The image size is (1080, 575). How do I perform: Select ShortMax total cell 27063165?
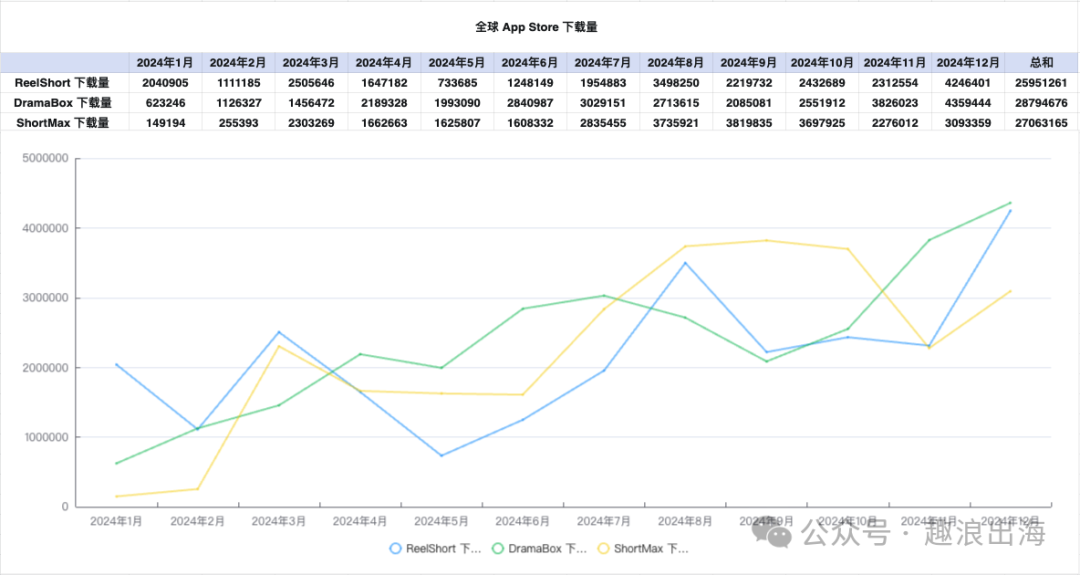click(x=1041, y=123)
